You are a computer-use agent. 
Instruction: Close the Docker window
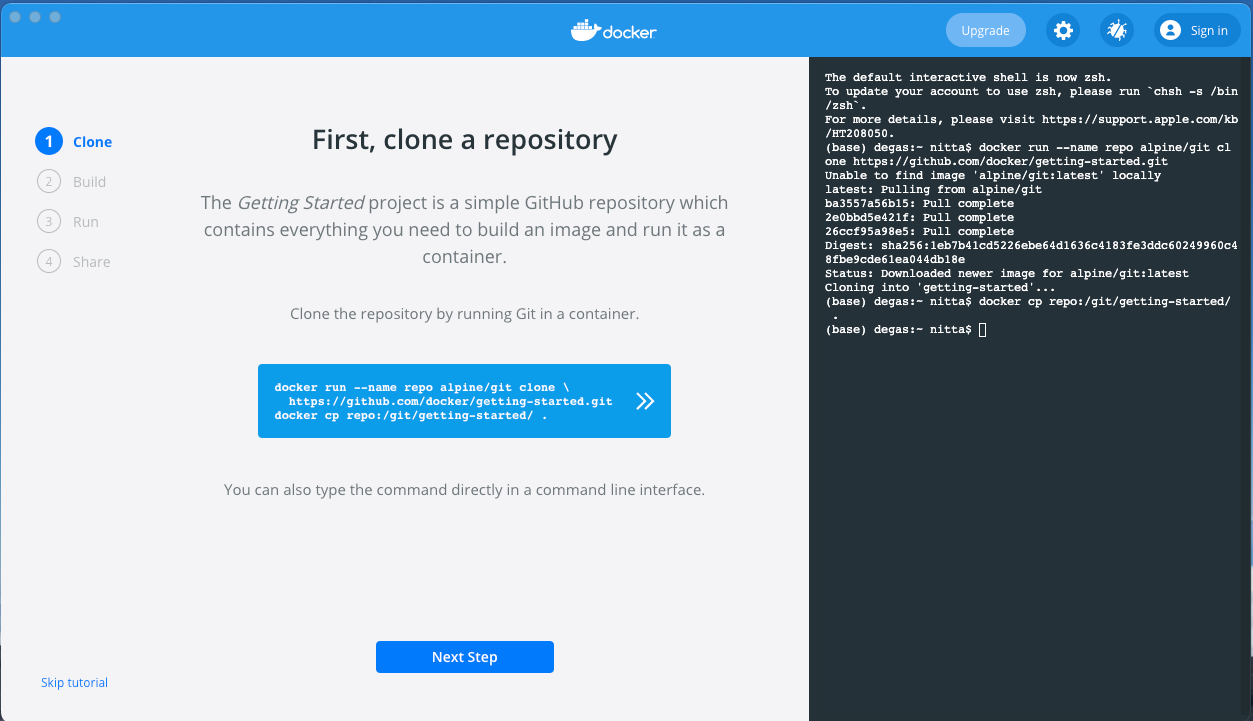point(15,17)
